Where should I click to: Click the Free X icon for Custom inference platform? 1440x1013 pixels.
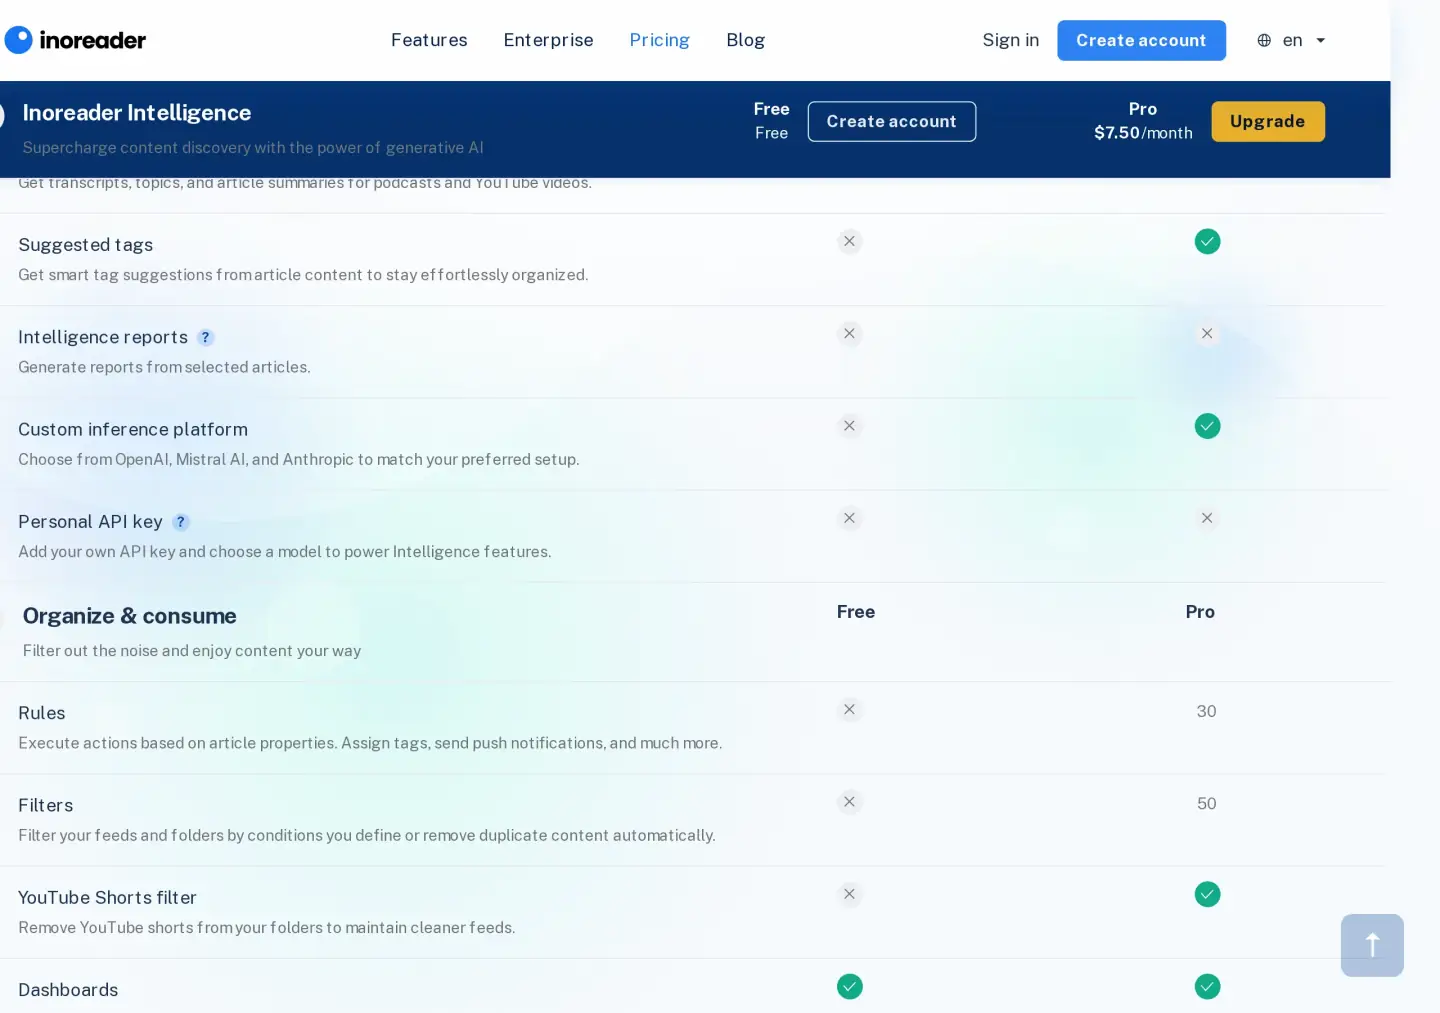tap(849, 426)
